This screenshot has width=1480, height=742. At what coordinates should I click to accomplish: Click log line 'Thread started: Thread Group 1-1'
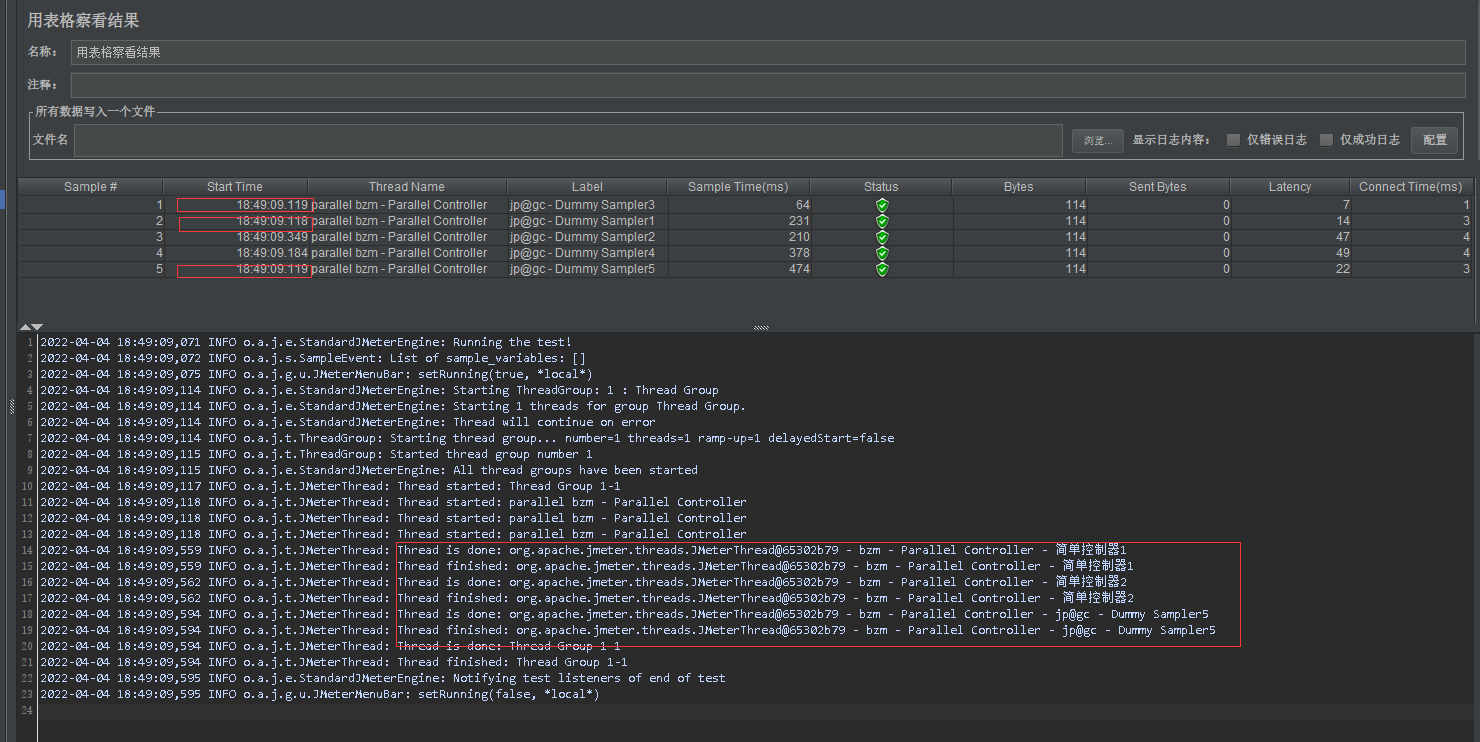pos(331,486)
